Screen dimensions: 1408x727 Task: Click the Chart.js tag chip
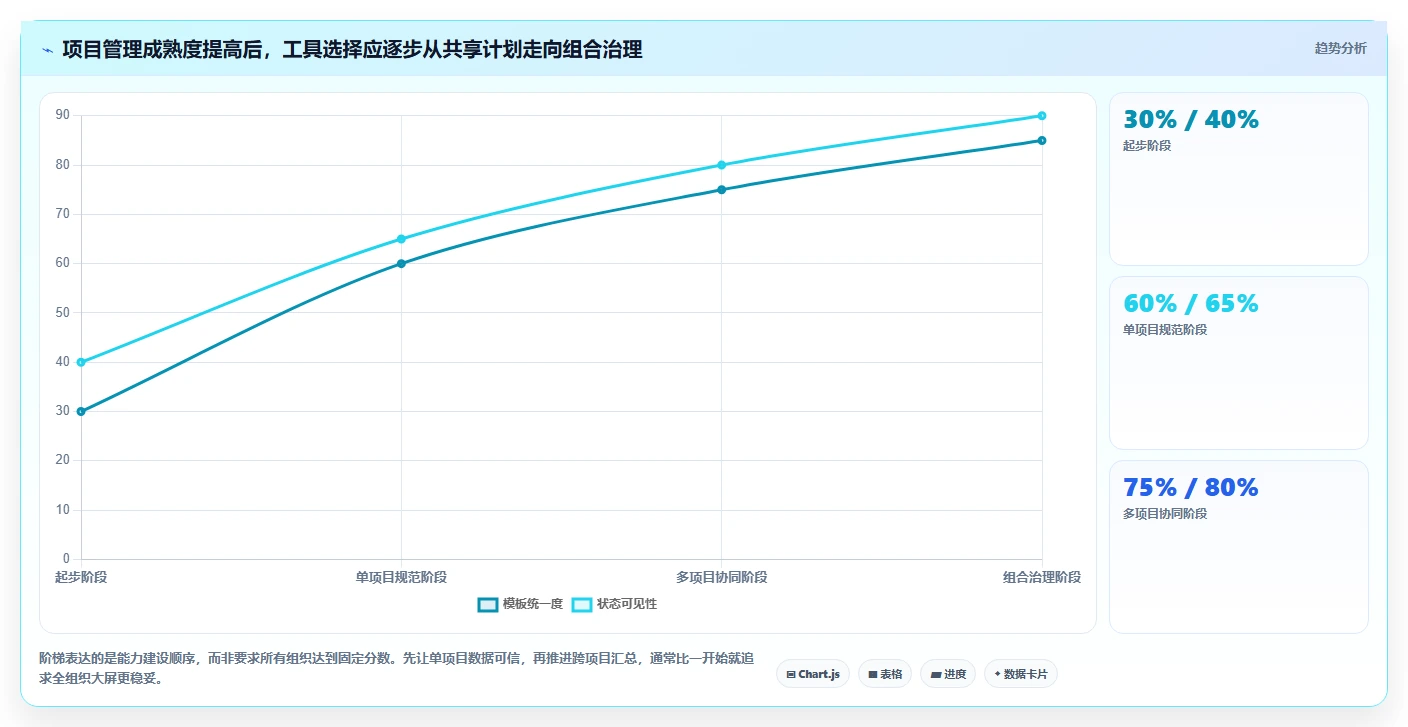(x=813, y=674)
